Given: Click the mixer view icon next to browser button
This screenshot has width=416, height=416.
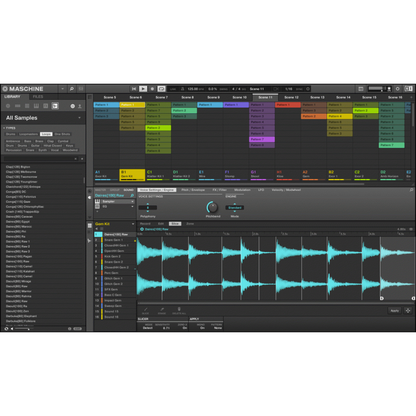Looking at the screenshot, I should point(81,89).
